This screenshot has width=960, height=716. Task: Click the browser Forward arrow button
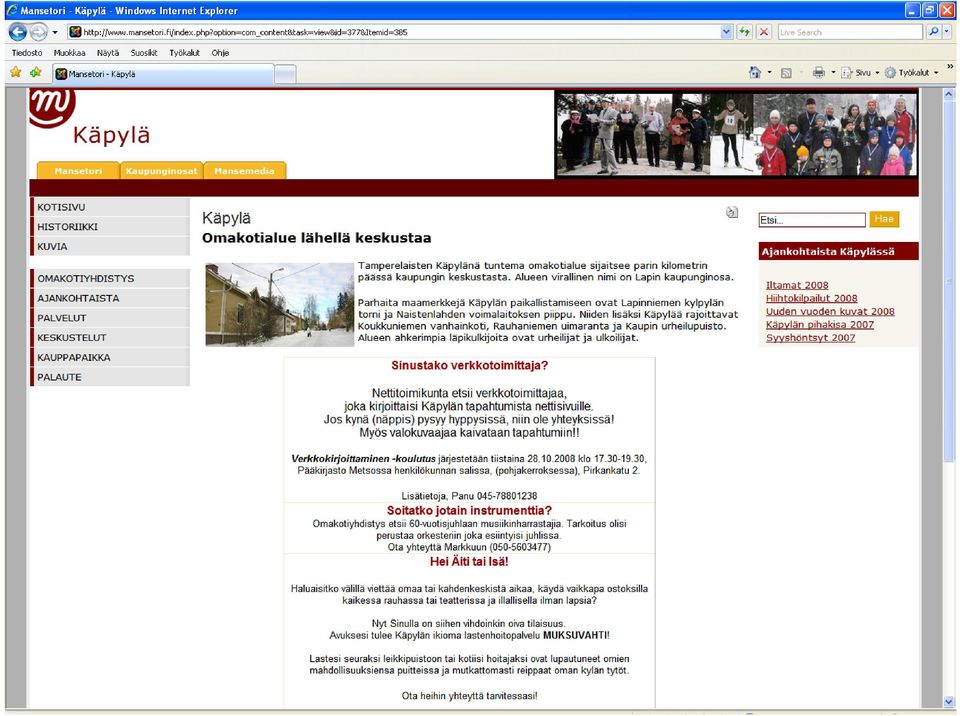39,32
